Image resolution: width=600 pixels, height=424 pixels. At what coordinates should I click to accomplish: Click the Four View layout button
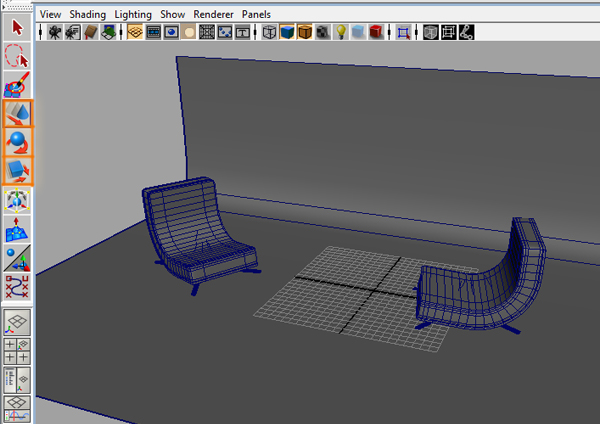[18, 351]
